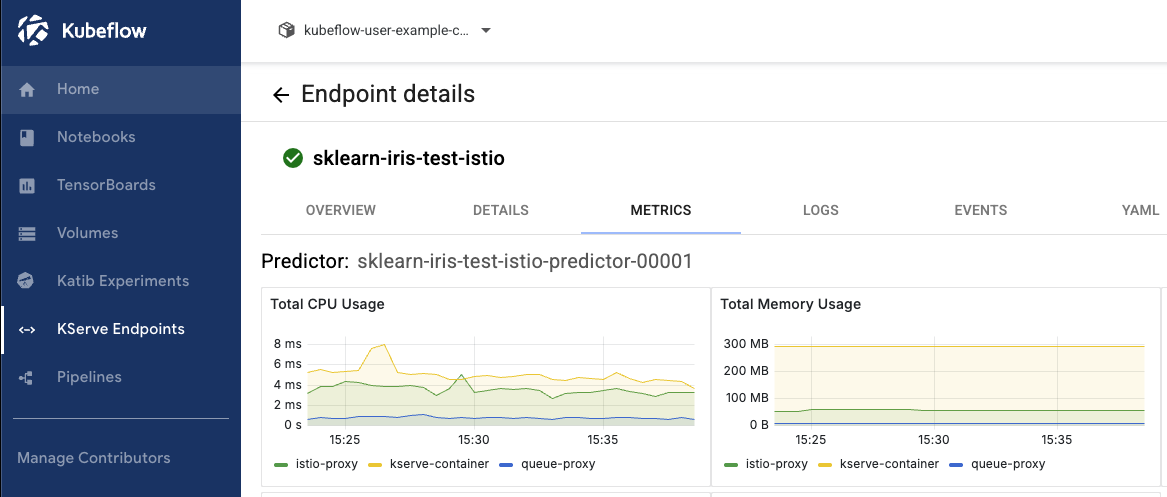Click the predictor name sklearn-iris-test-istio-predictor-00001
Viewport: 1167px width, 497px height.
[525, 261]
